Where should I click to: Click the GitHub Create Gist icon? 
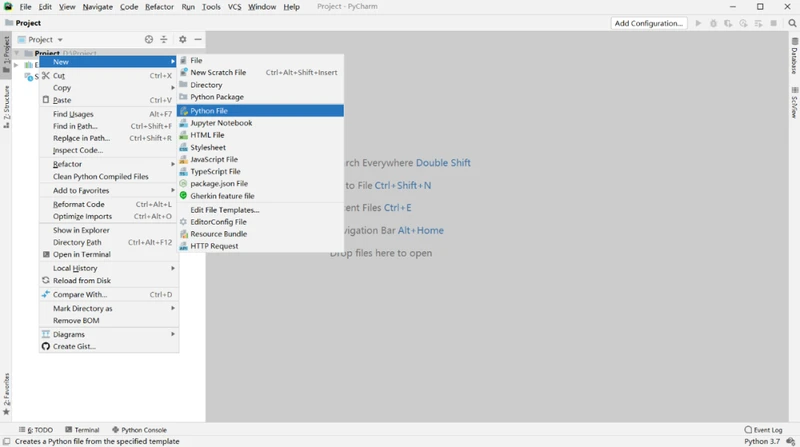click(x=46, y=346)
